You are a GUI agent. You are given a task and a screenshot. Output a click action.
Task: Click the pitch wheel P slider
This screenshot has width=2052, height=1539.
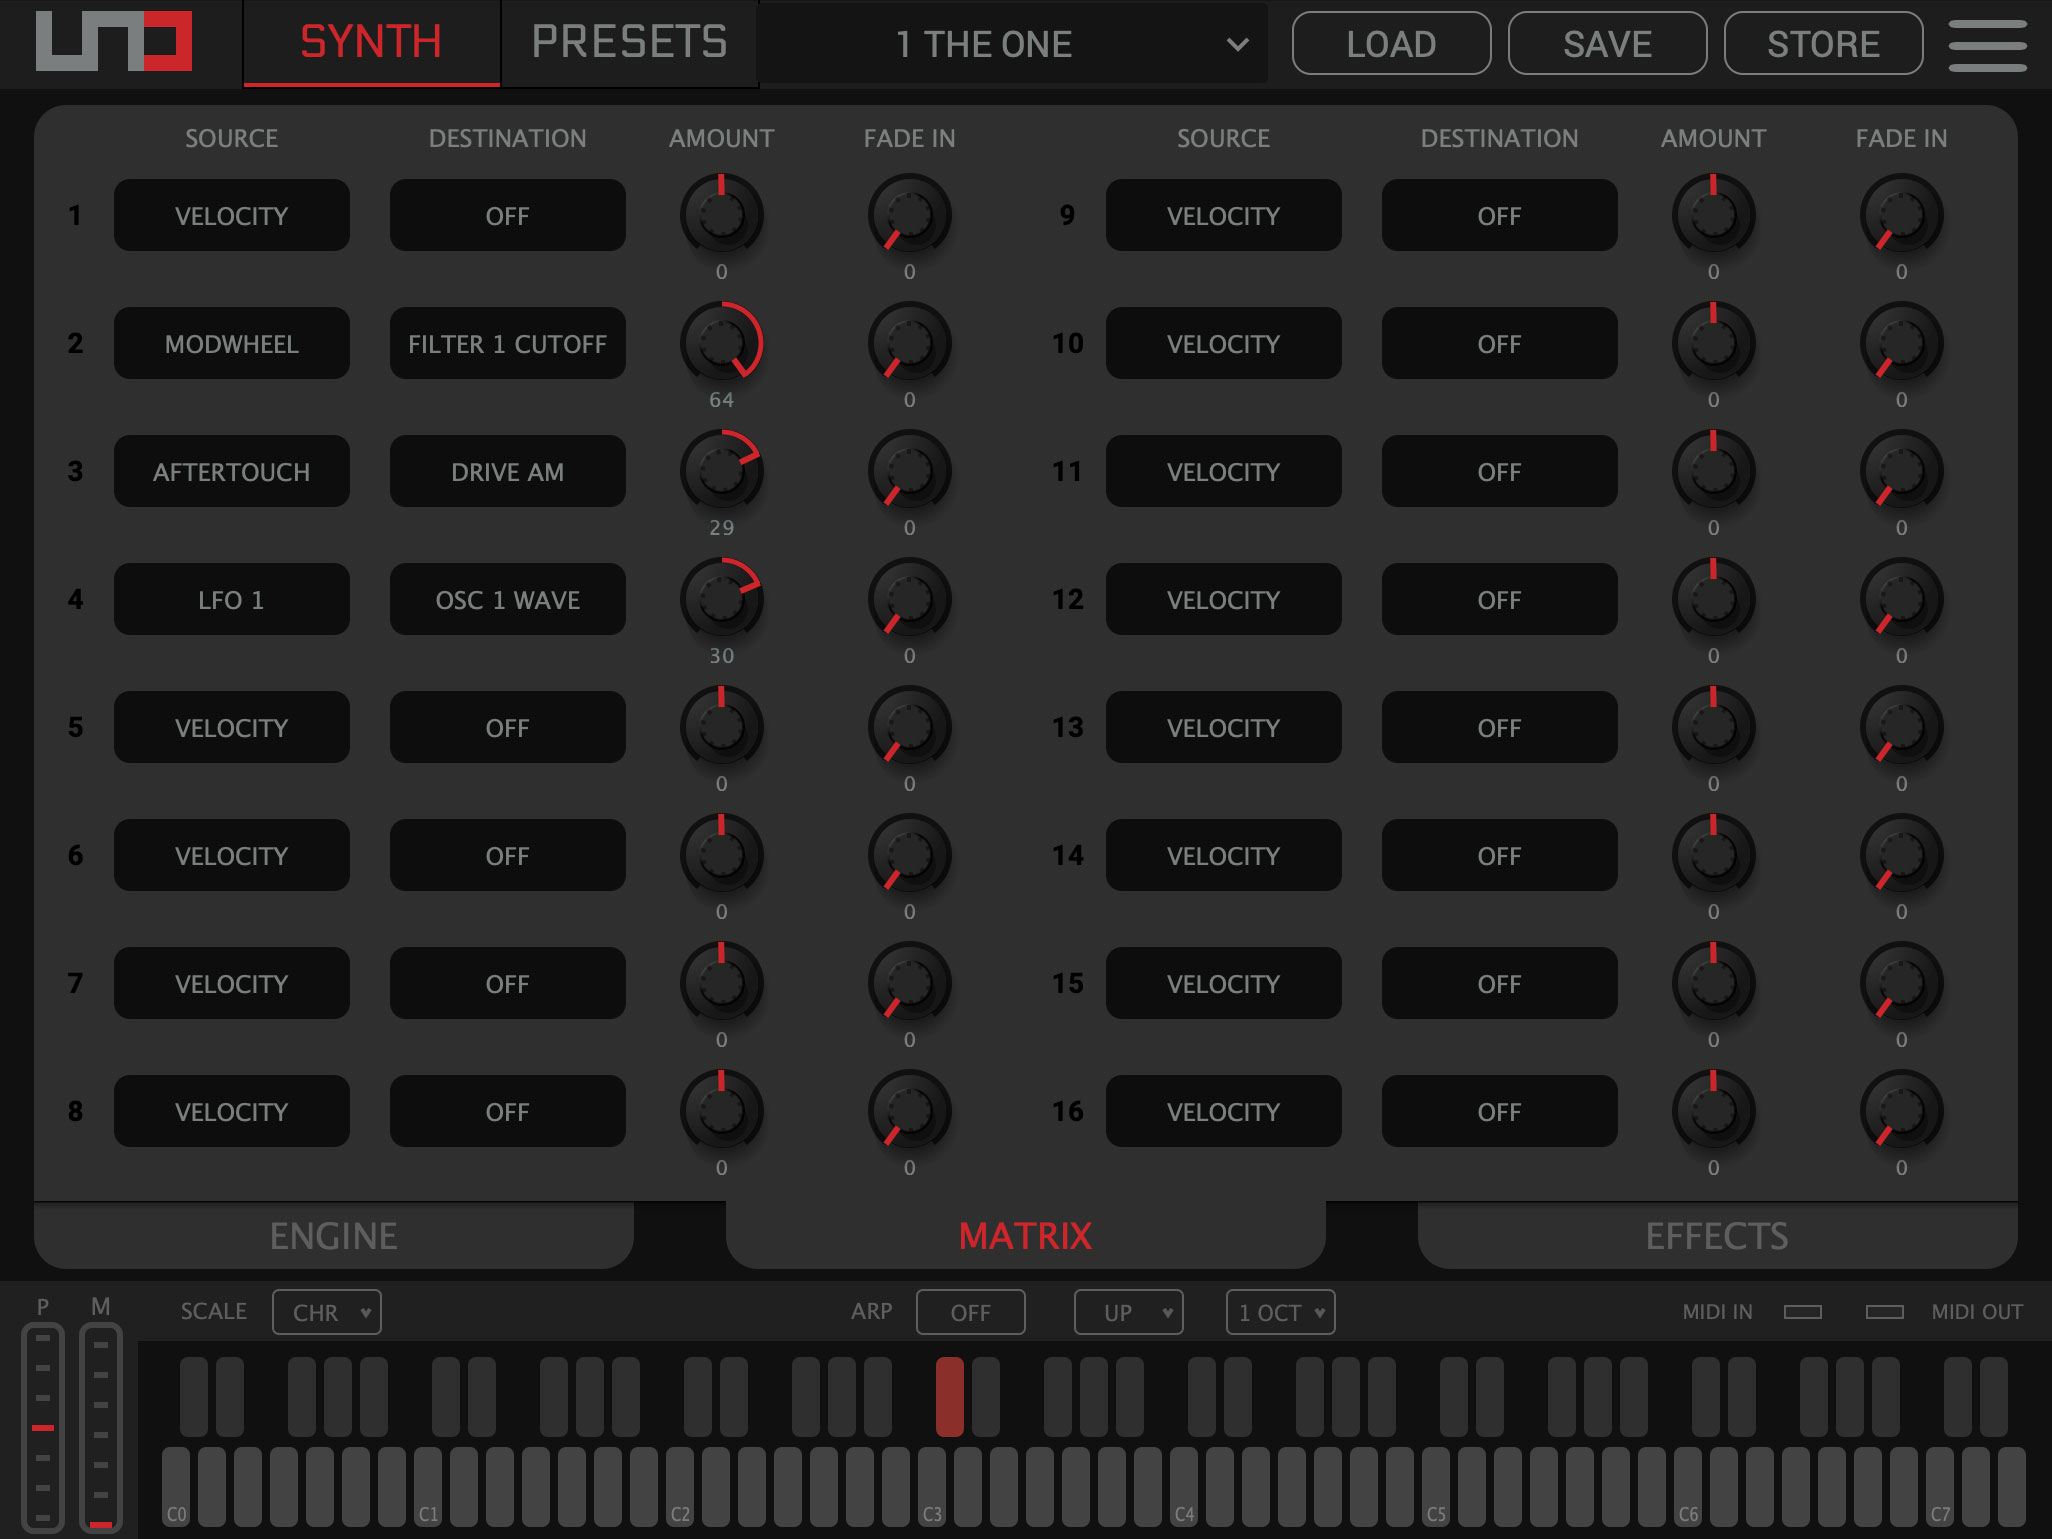click(x=43, y=1427)
